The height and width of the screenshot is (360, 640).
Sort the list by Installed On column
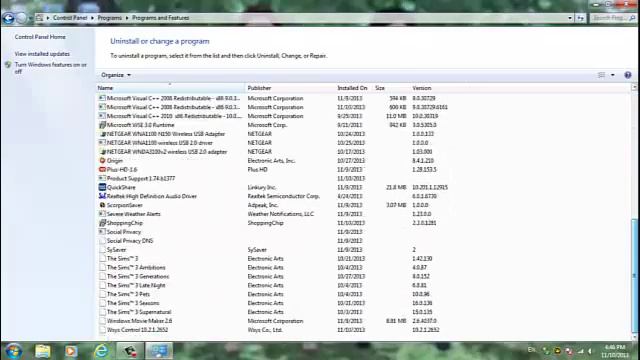coord(354,88)
